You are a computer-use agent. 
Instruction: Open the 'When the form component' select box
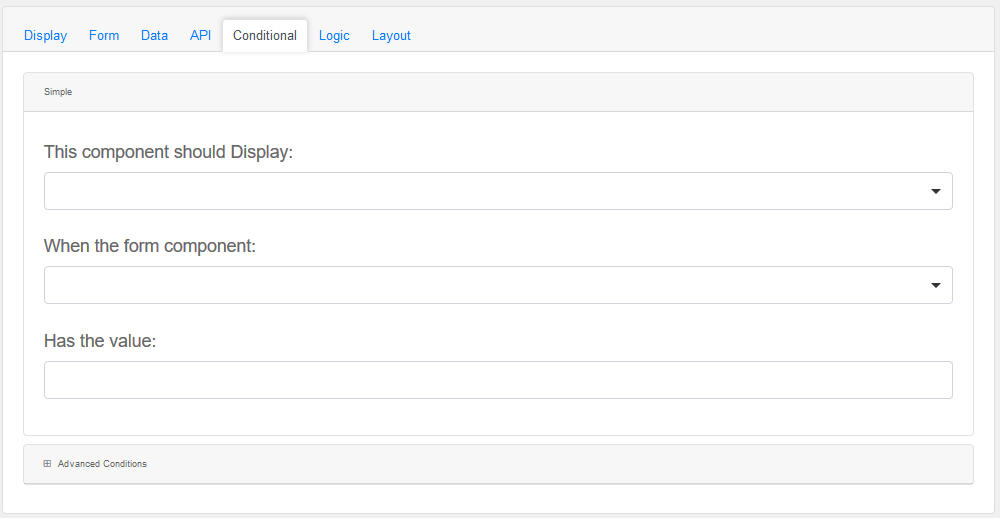pos(480,285)
